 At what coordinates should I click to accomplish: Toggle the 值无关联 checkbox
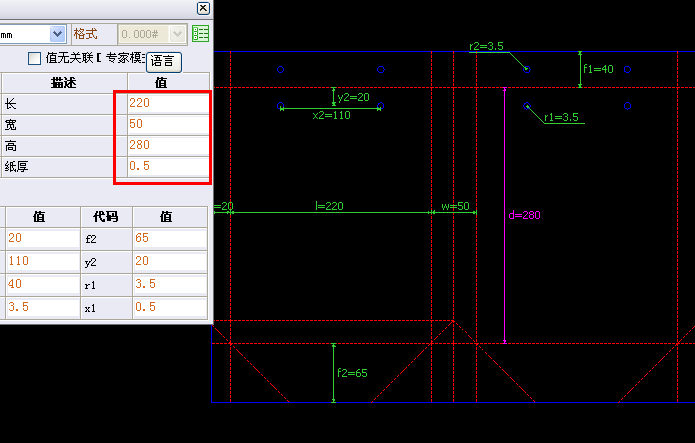(x=35, y=58)
